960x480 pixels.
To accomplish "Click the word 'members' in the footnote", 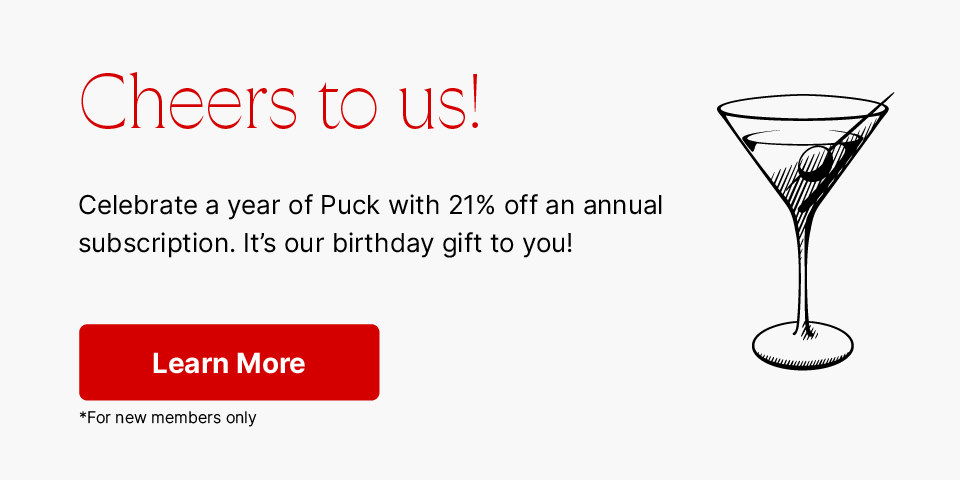I will pyautogui.click(x=179, y=418).
